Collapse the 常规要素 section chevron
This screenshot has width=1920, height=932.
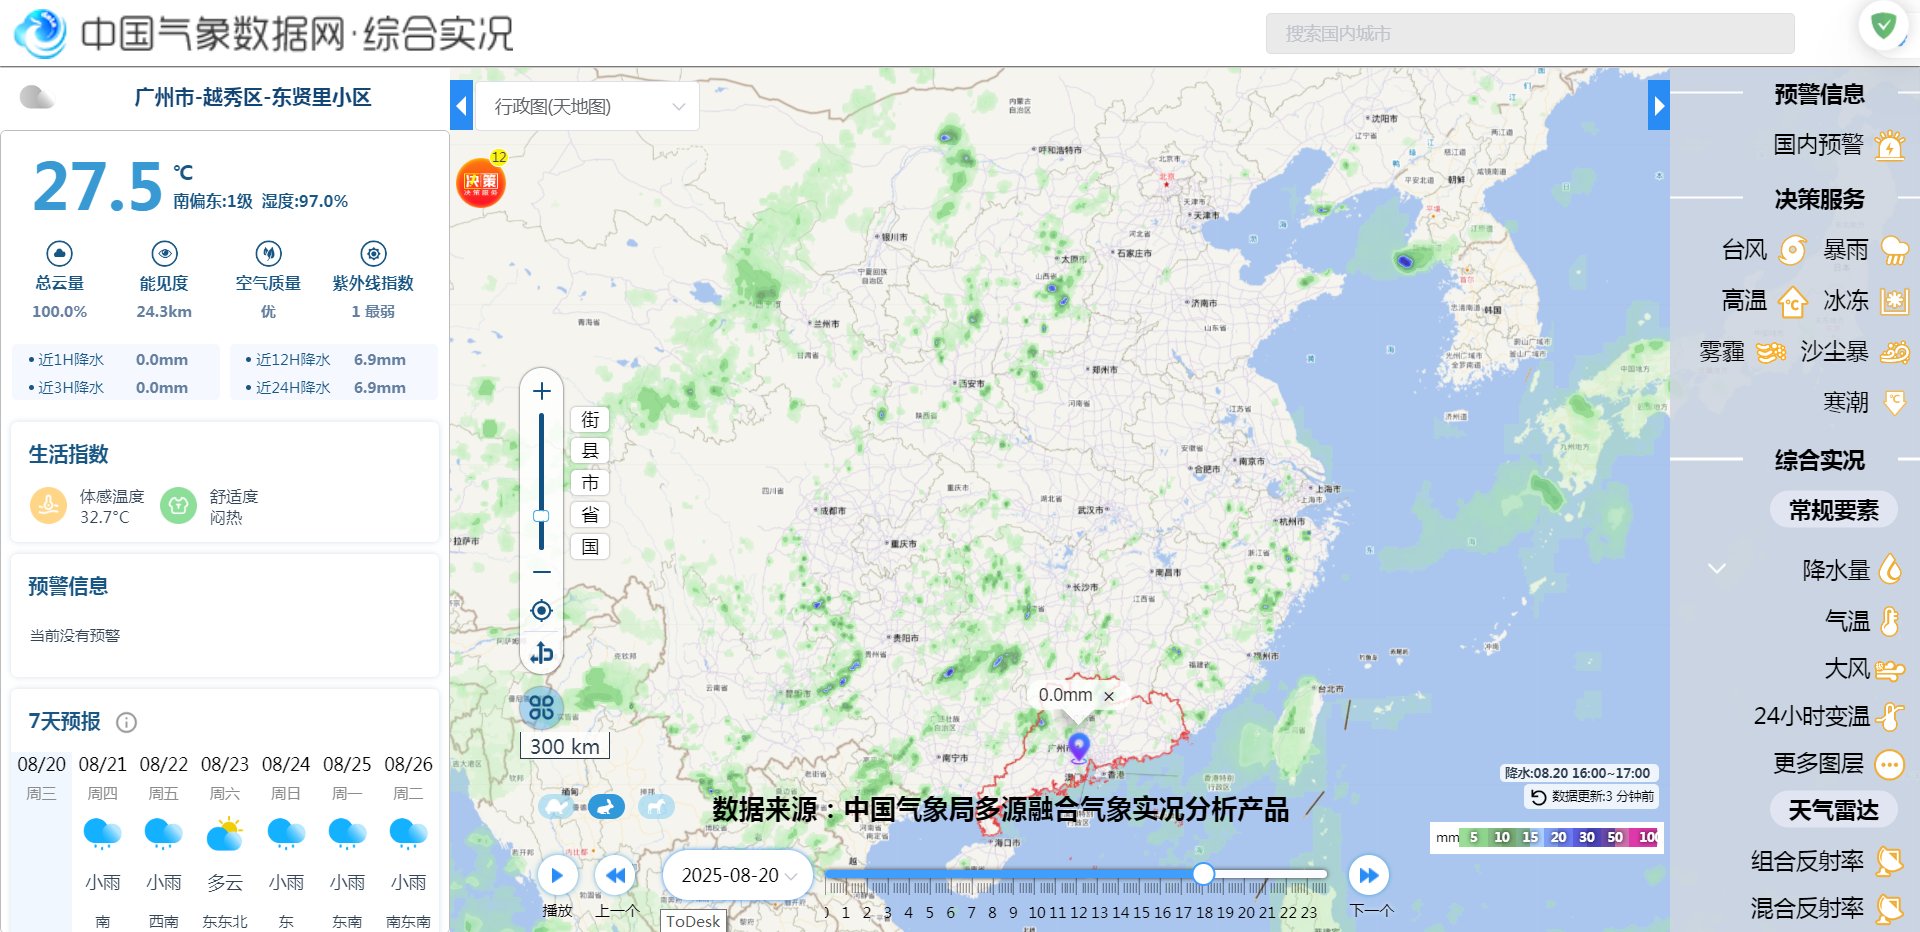click(x=1717, y=566)
